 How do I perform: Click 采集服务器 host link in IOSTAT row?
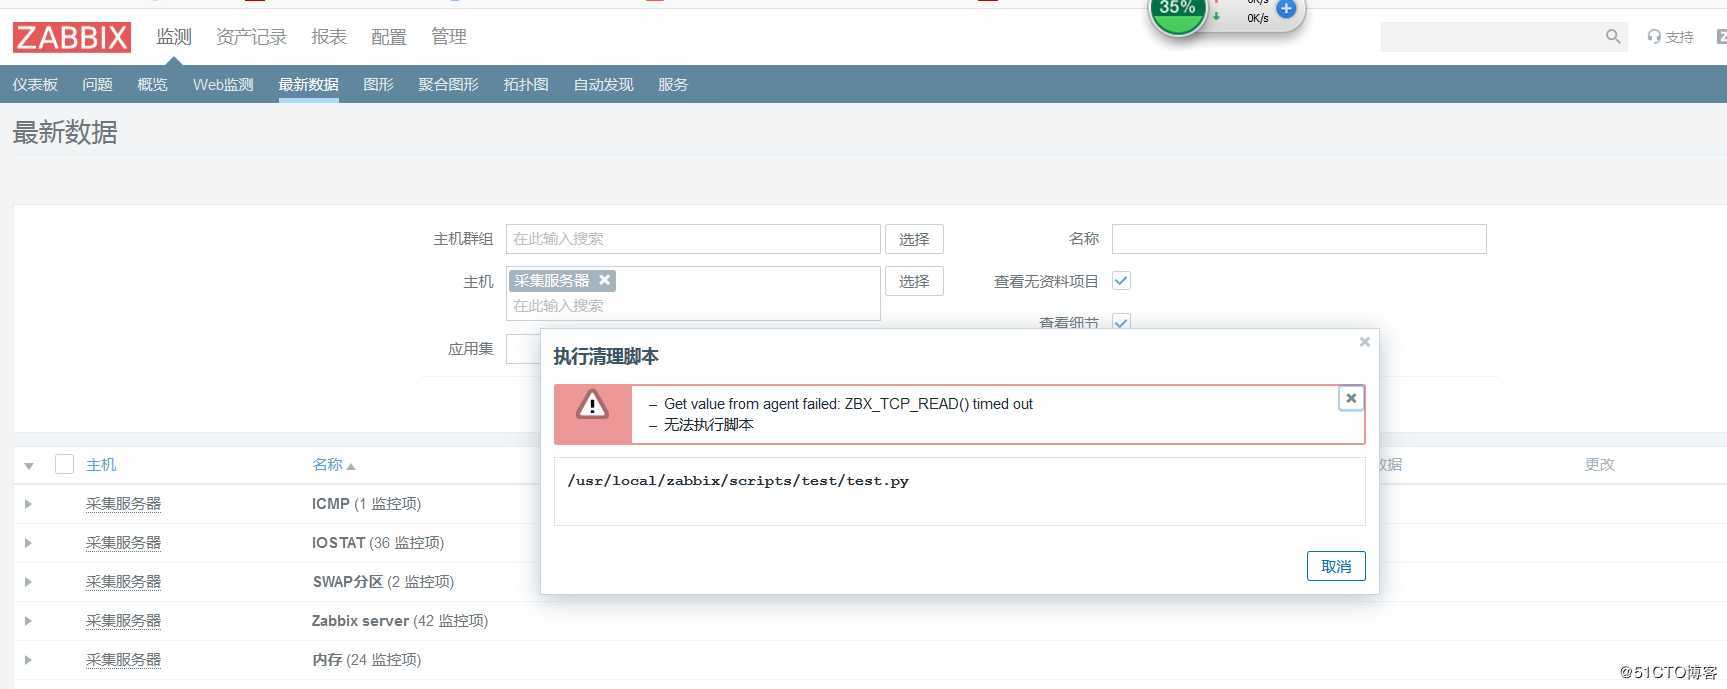click(x=123, y=543)
